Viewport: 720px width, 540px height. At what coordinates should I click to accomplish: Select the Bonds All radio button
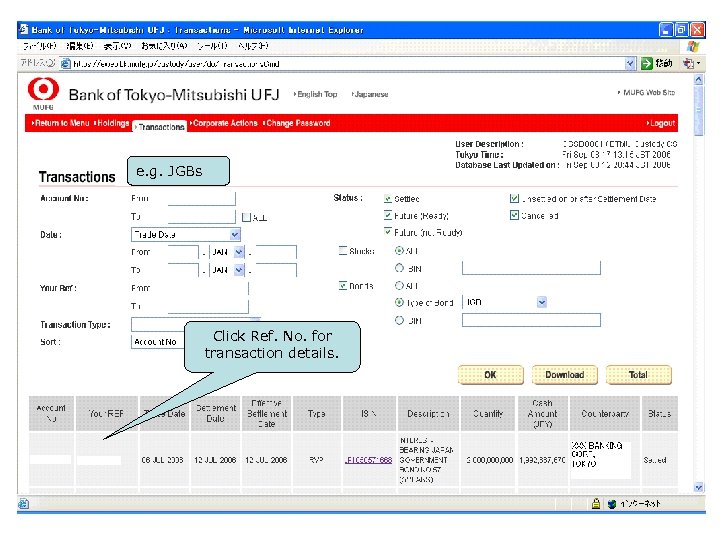click(x=399, y=286)
